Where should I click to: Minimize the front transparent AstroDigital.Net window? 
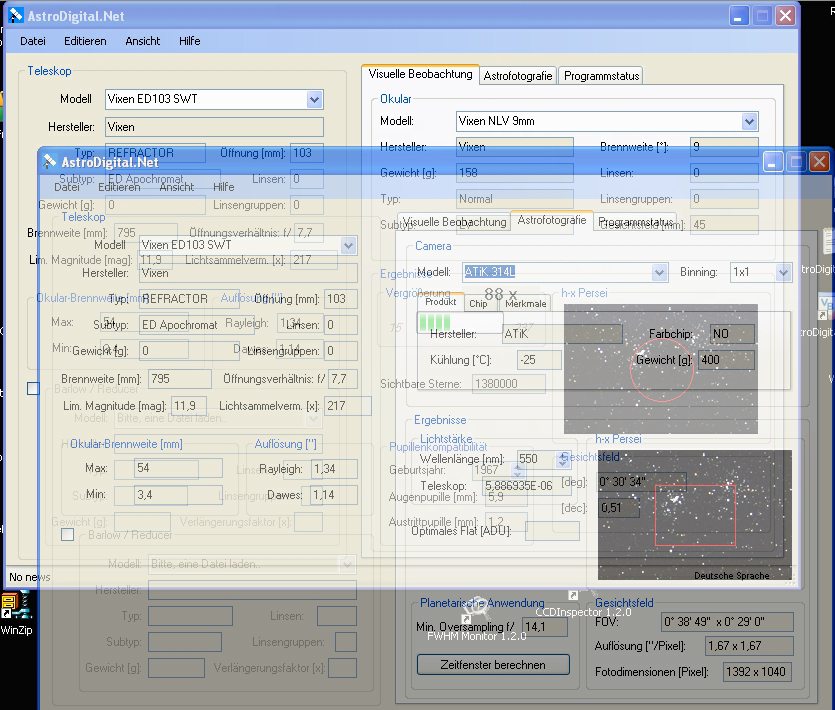point(772,161)
